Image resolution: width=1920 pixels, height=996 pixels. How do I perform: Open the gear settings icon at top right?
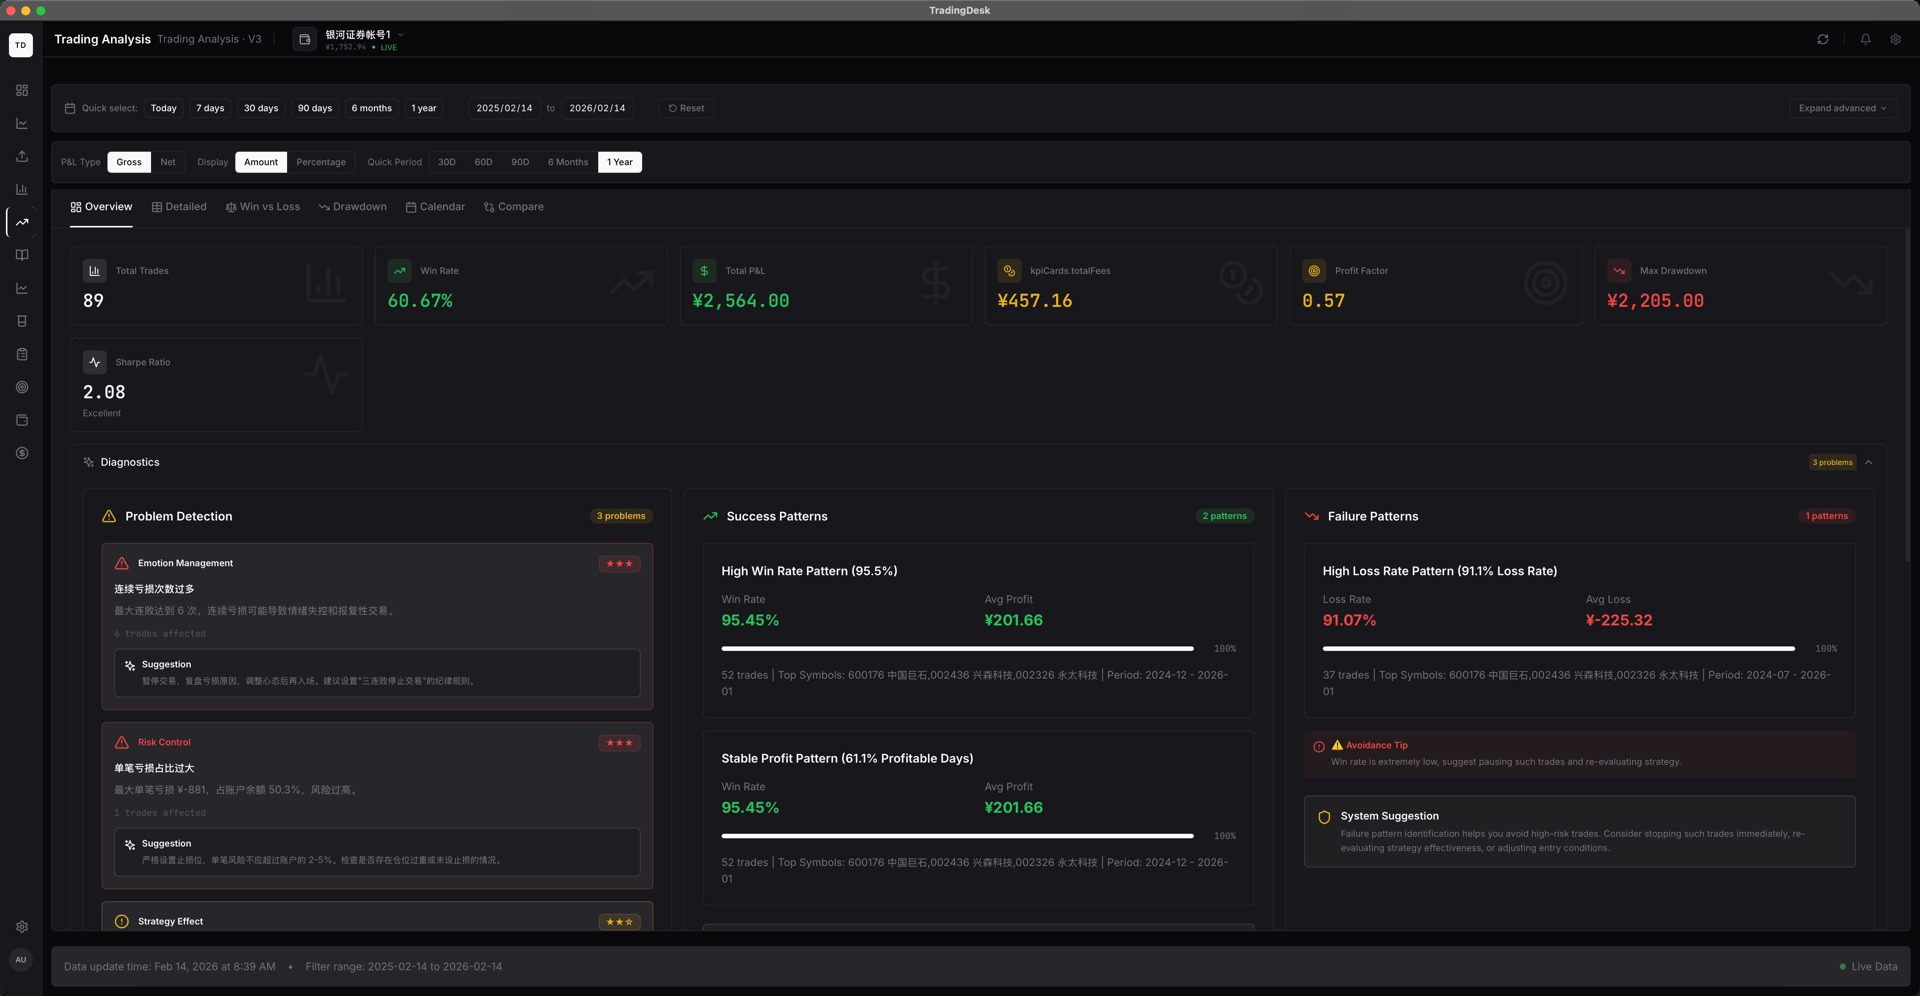pos(1895,39)
